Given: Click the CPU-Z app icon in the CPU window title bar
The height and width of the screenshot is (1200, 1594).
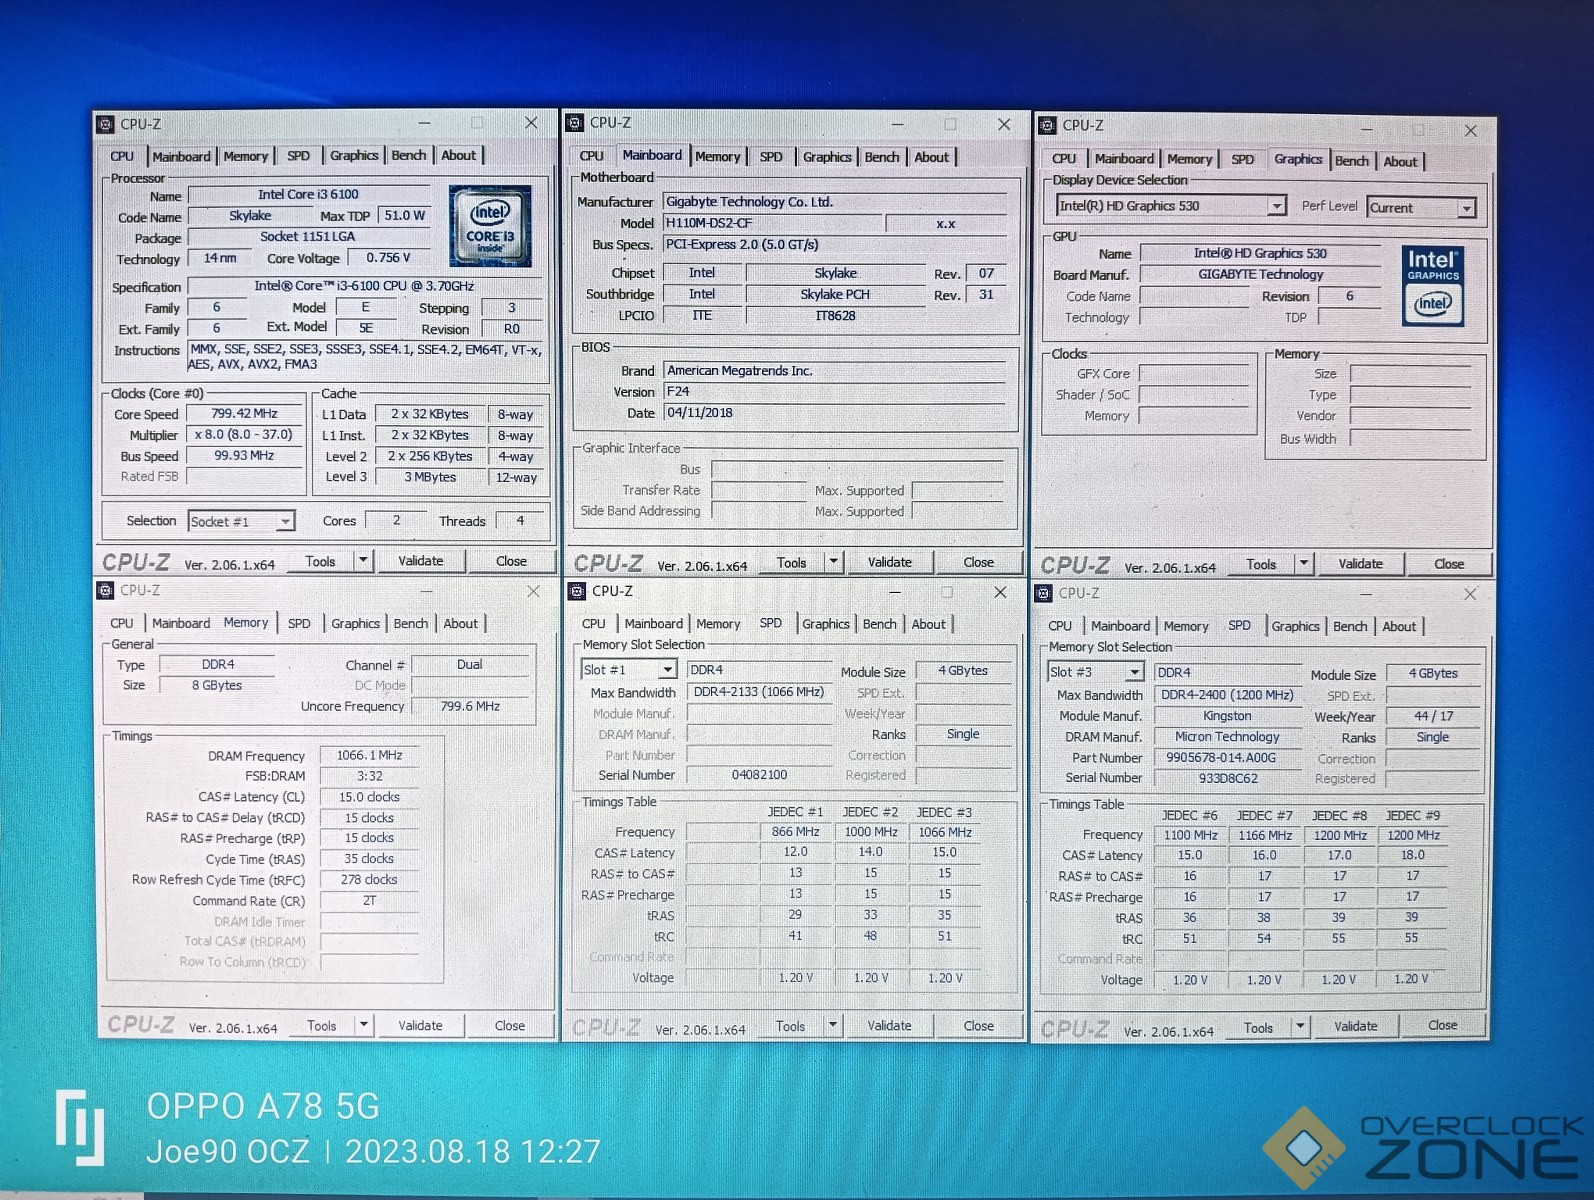Looking at the screenshot, I should 105,124.
